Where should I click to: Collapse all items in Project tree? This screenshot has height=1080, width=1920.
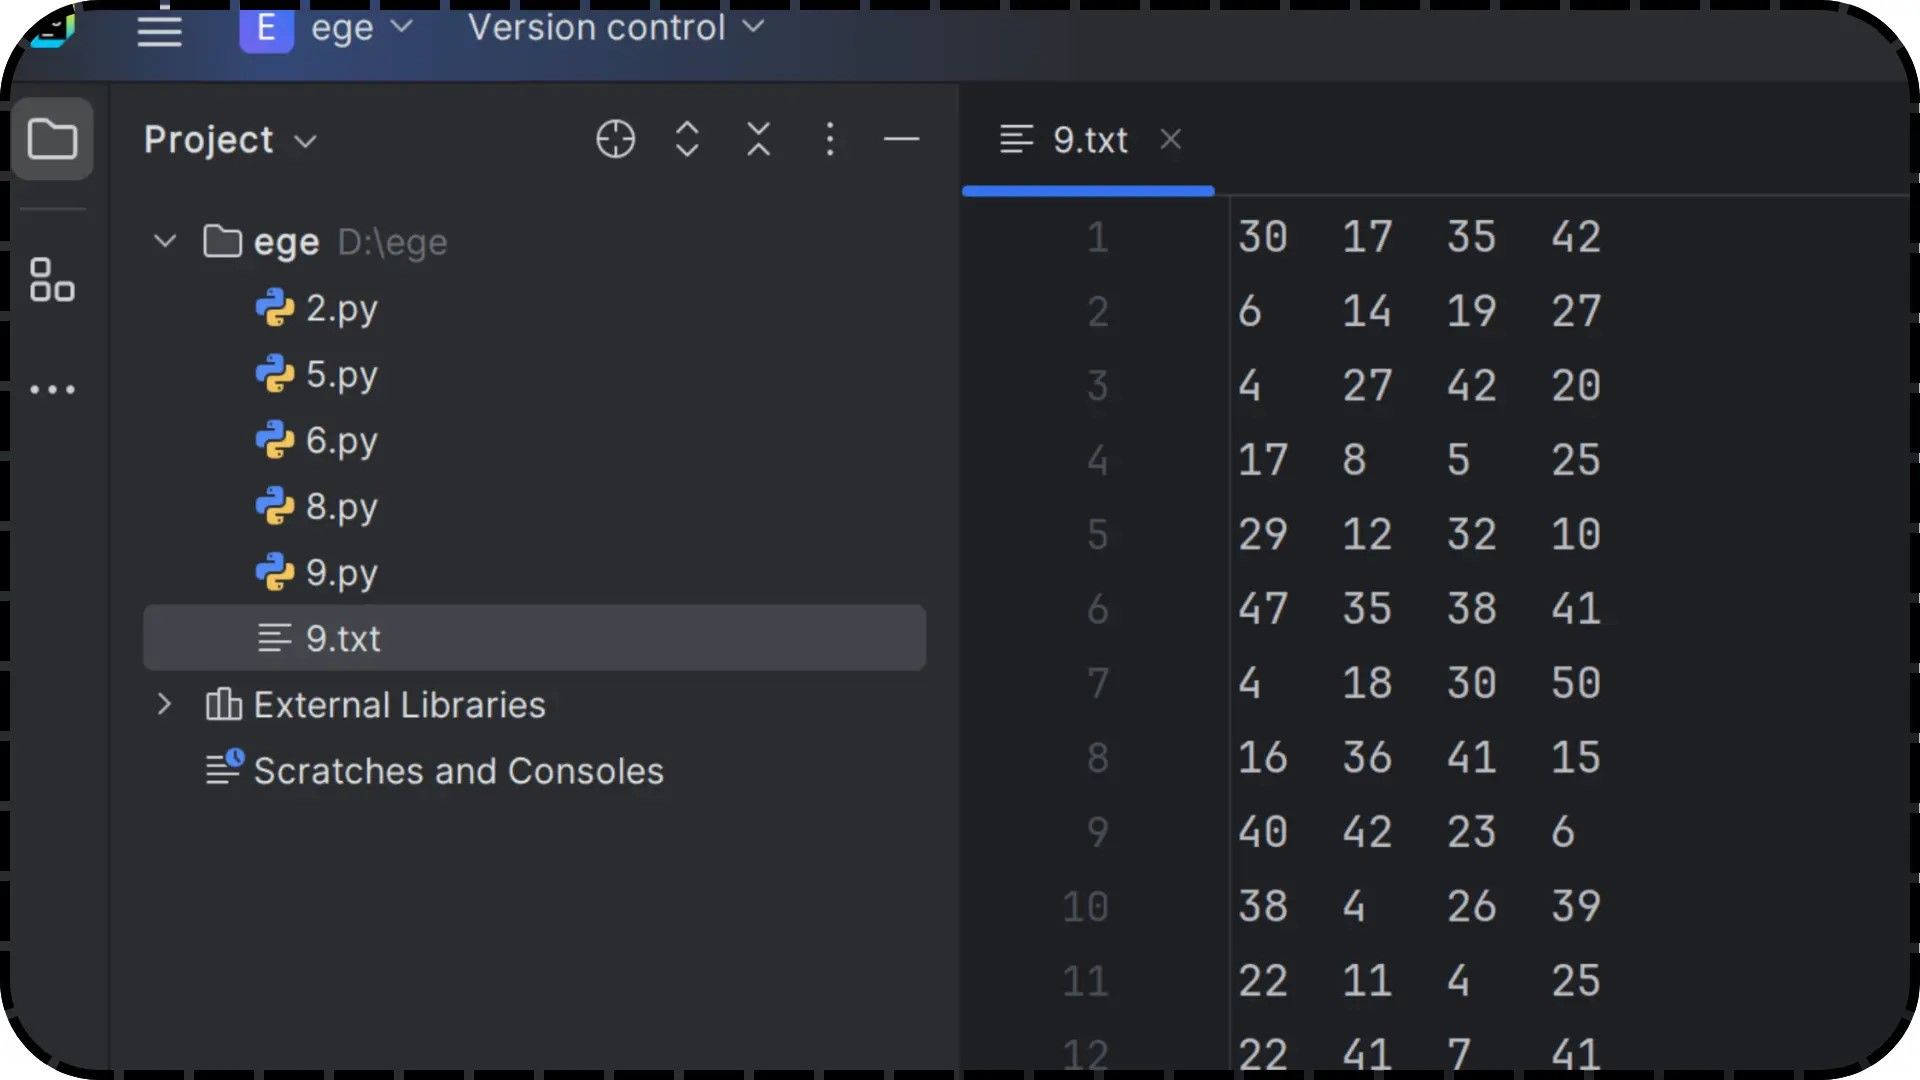(x=759, y=139)
